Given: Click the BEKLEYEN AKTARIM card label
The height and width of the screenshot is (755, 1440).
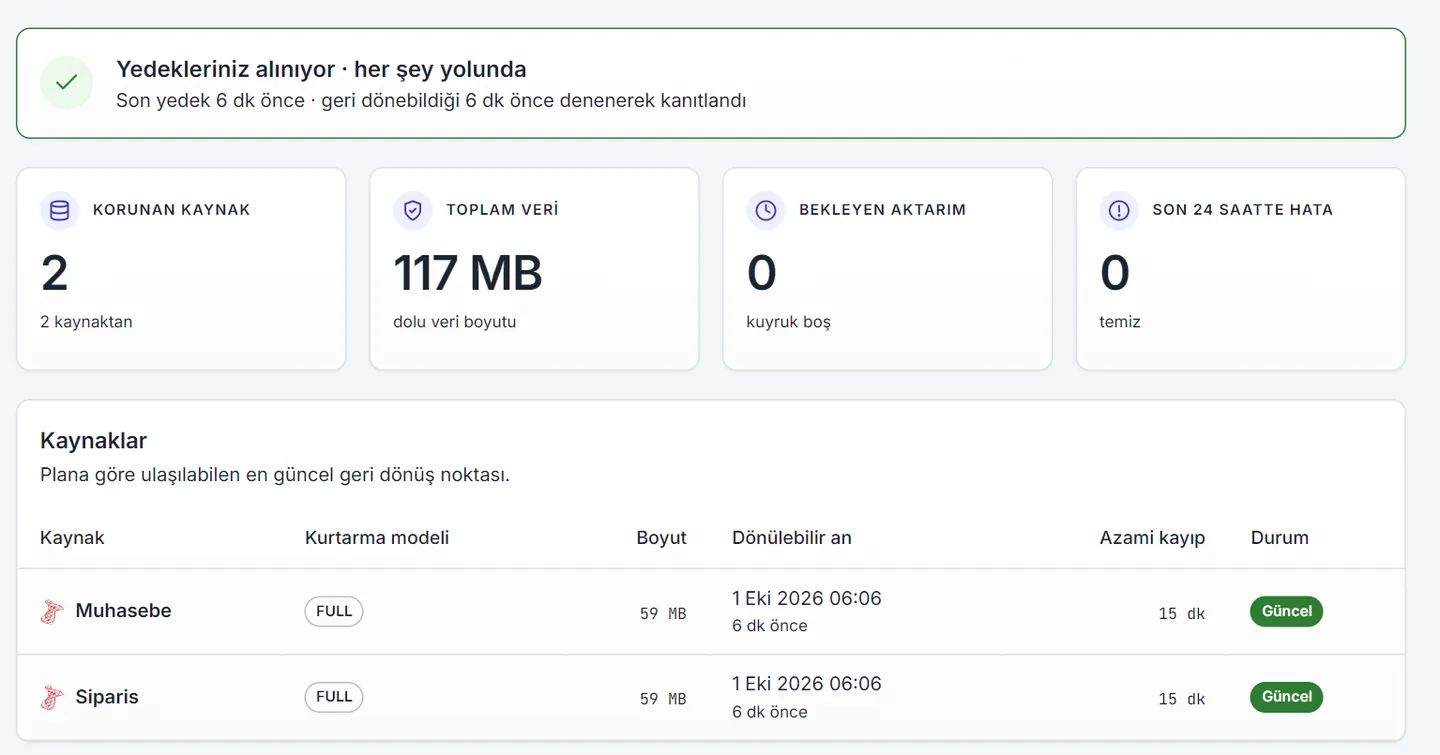Looking at the screenshot, I should pyautogui.click(x=882, y=210).
